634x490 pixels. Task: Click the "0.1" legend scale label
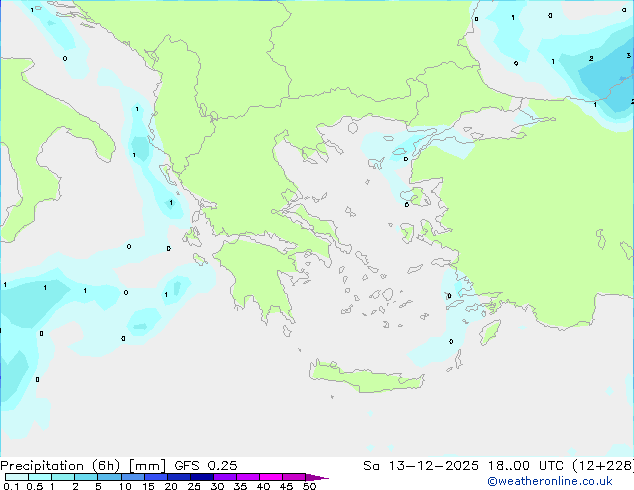pos(11,486)
